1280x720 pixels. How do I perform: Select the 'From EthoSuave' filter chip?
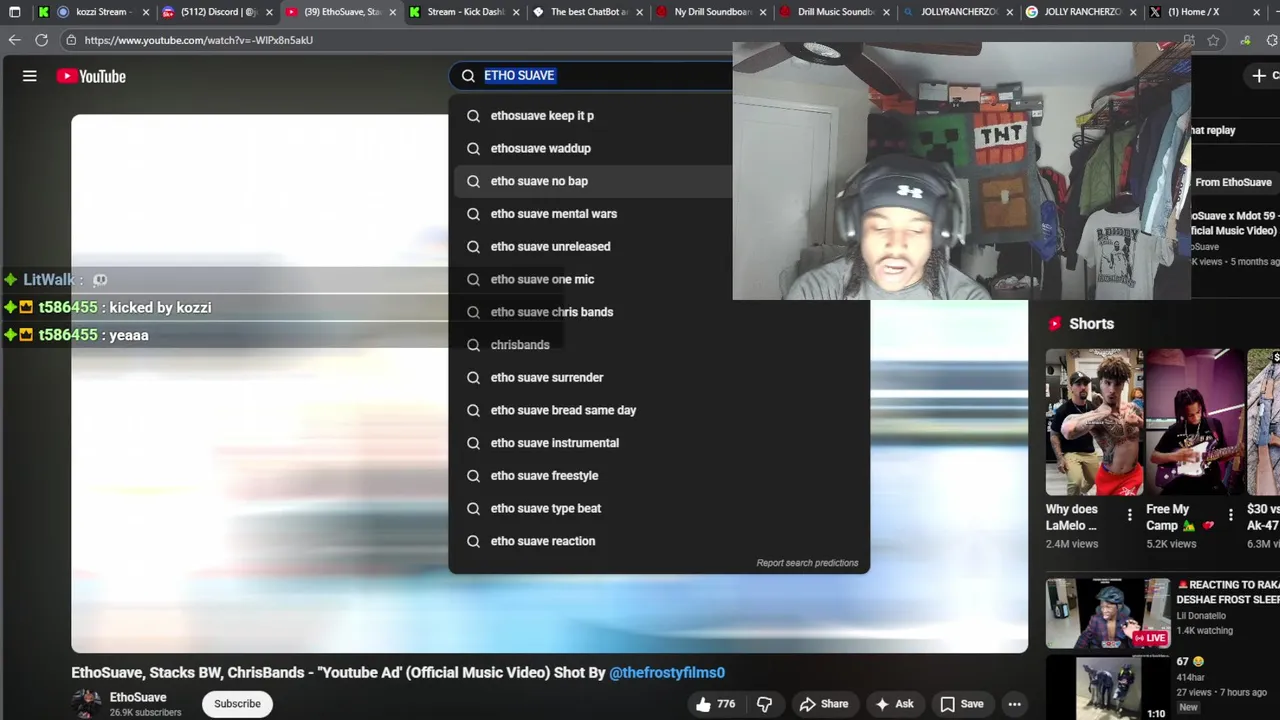tap(1233, 182)
